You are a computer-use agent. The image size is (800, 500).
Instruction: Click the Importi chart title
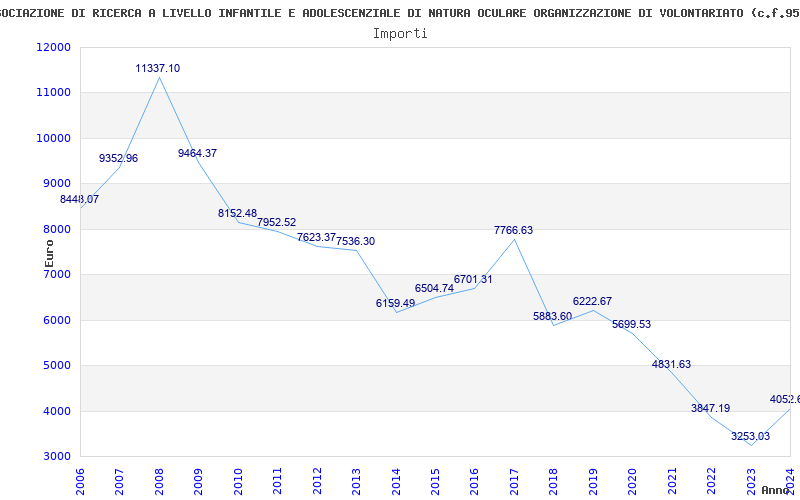pos(400,34)
